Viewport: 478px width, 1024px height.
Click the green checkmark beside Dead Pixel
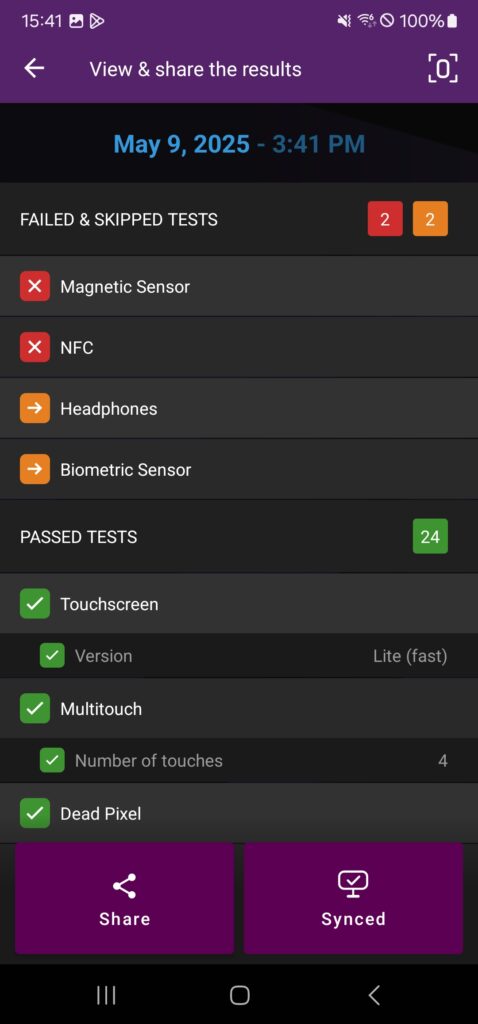click(x=35, y=813)
